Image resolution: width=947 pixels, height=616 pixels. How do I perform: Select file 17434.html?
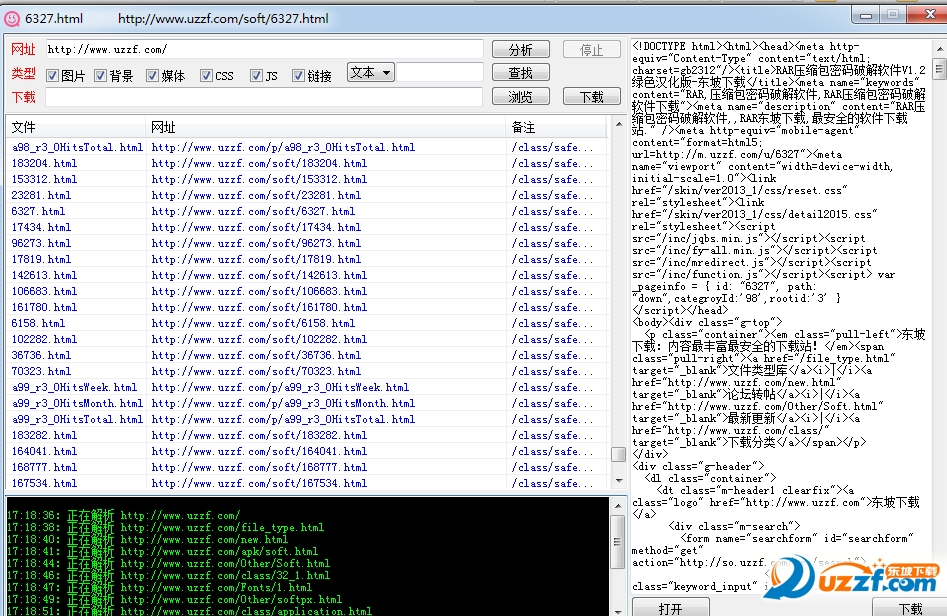41,227
